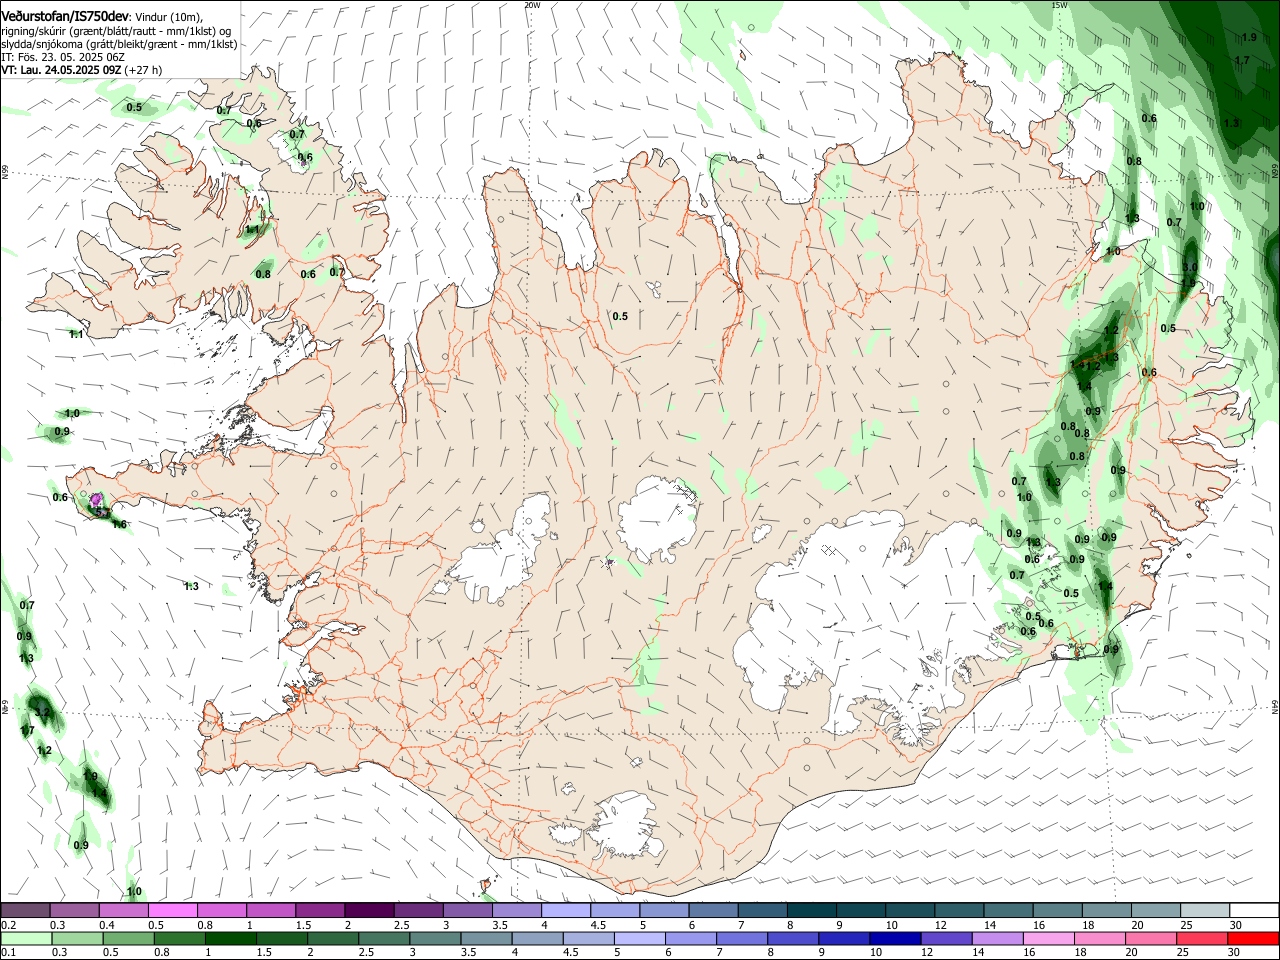
Task: Click the bright pink 0.5 snow swatch
Action: tap(172, 910)
